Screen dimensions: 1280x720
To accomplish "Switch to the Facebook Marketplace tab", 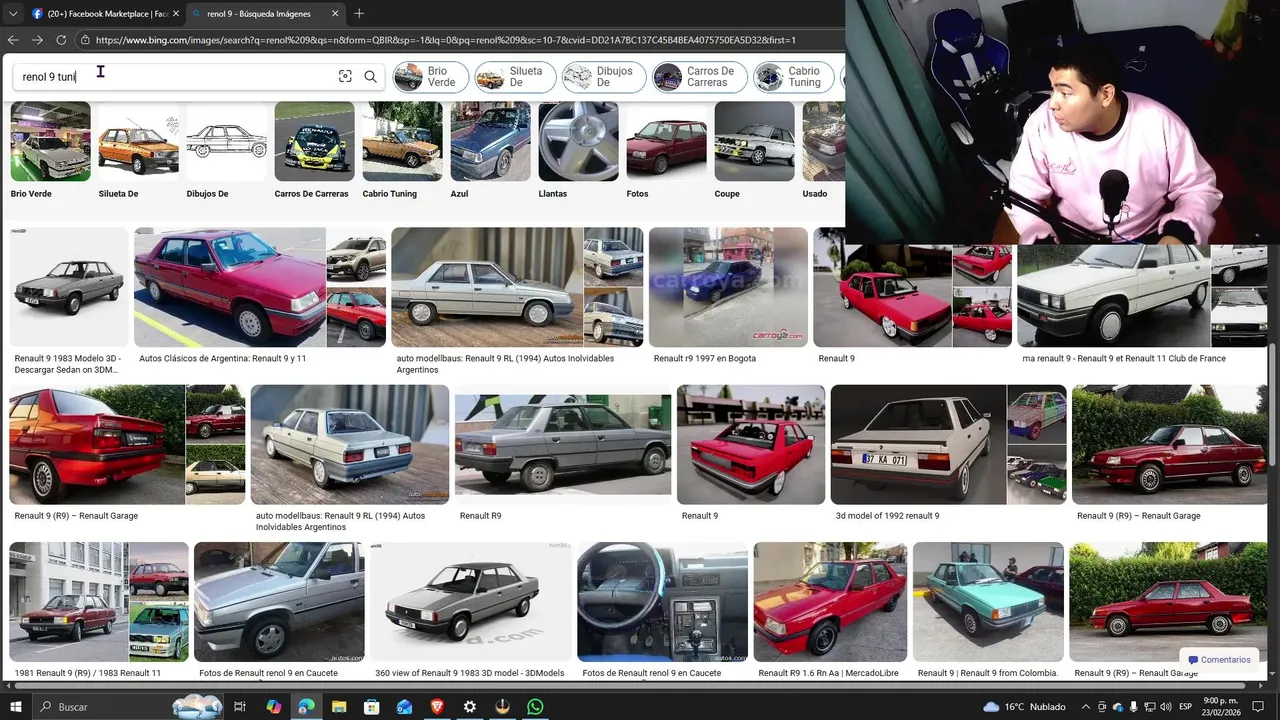I will 105,14.
